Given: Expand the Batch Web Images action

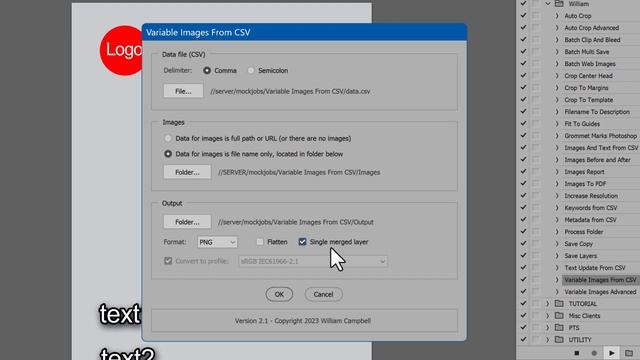Looking at the screenshot, I should pyautogui.click(x=557, y=64).
